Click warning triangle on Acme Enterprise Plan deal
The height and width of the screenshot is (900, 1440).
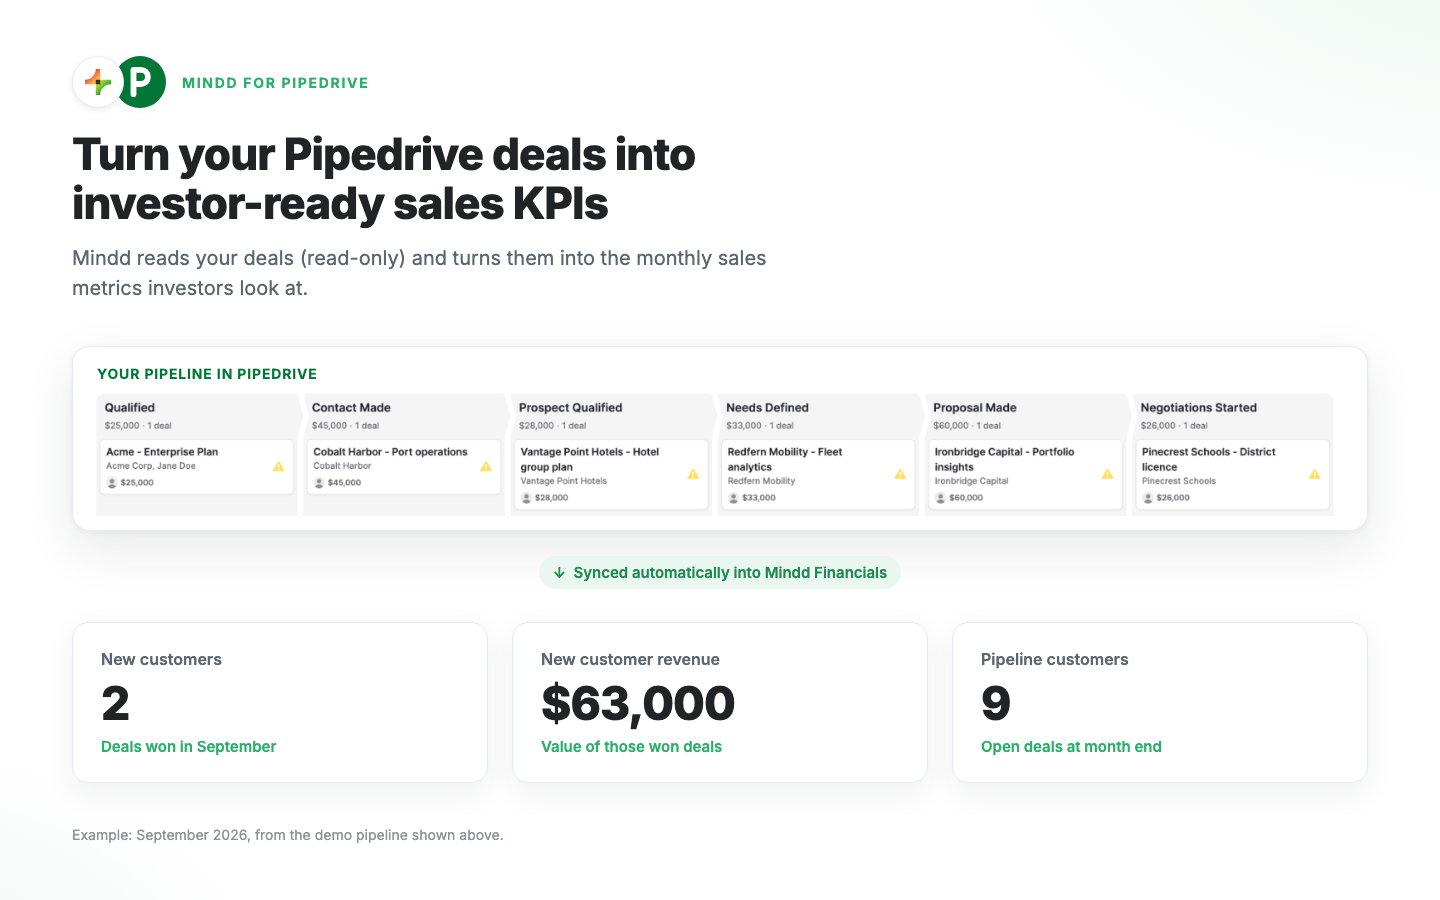278,467
